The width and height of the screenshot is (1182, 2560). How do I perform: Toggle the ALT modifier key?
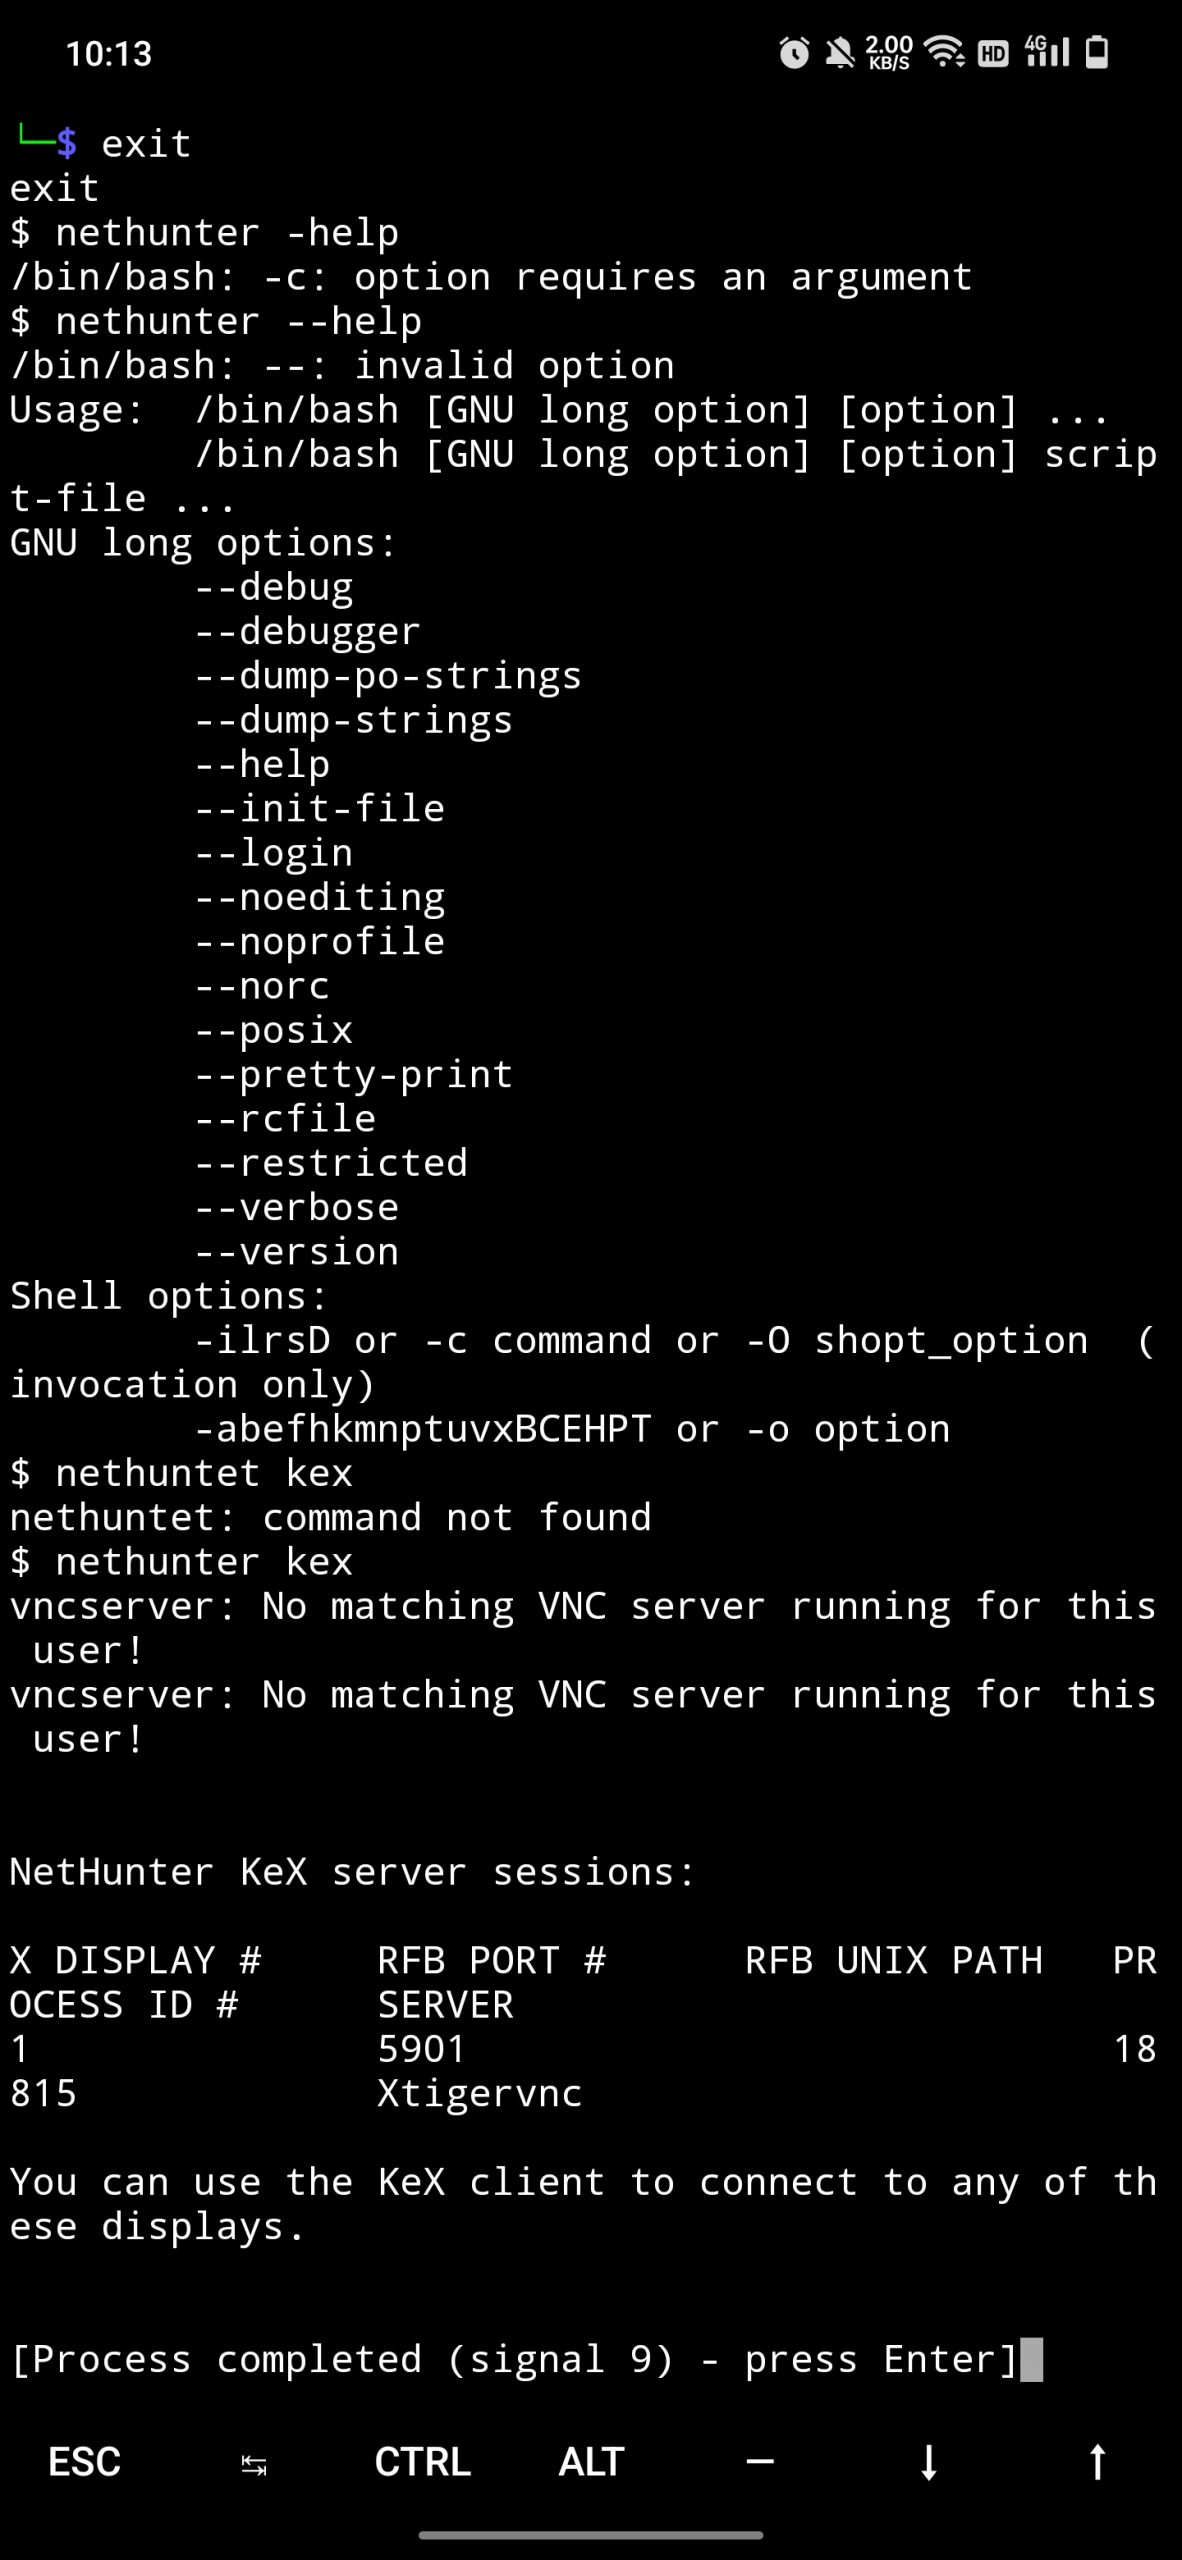tap(591, 2462)
